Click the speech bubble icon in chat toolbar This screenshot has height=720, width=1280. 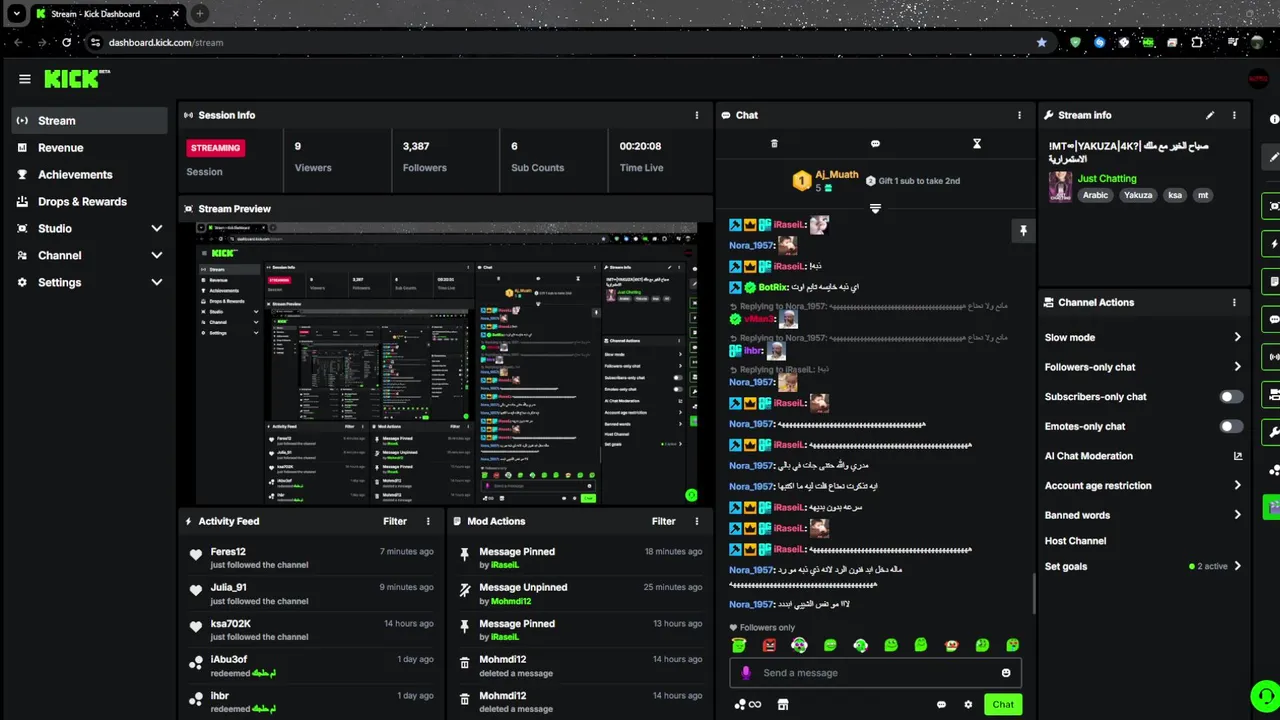pos(875,144)
